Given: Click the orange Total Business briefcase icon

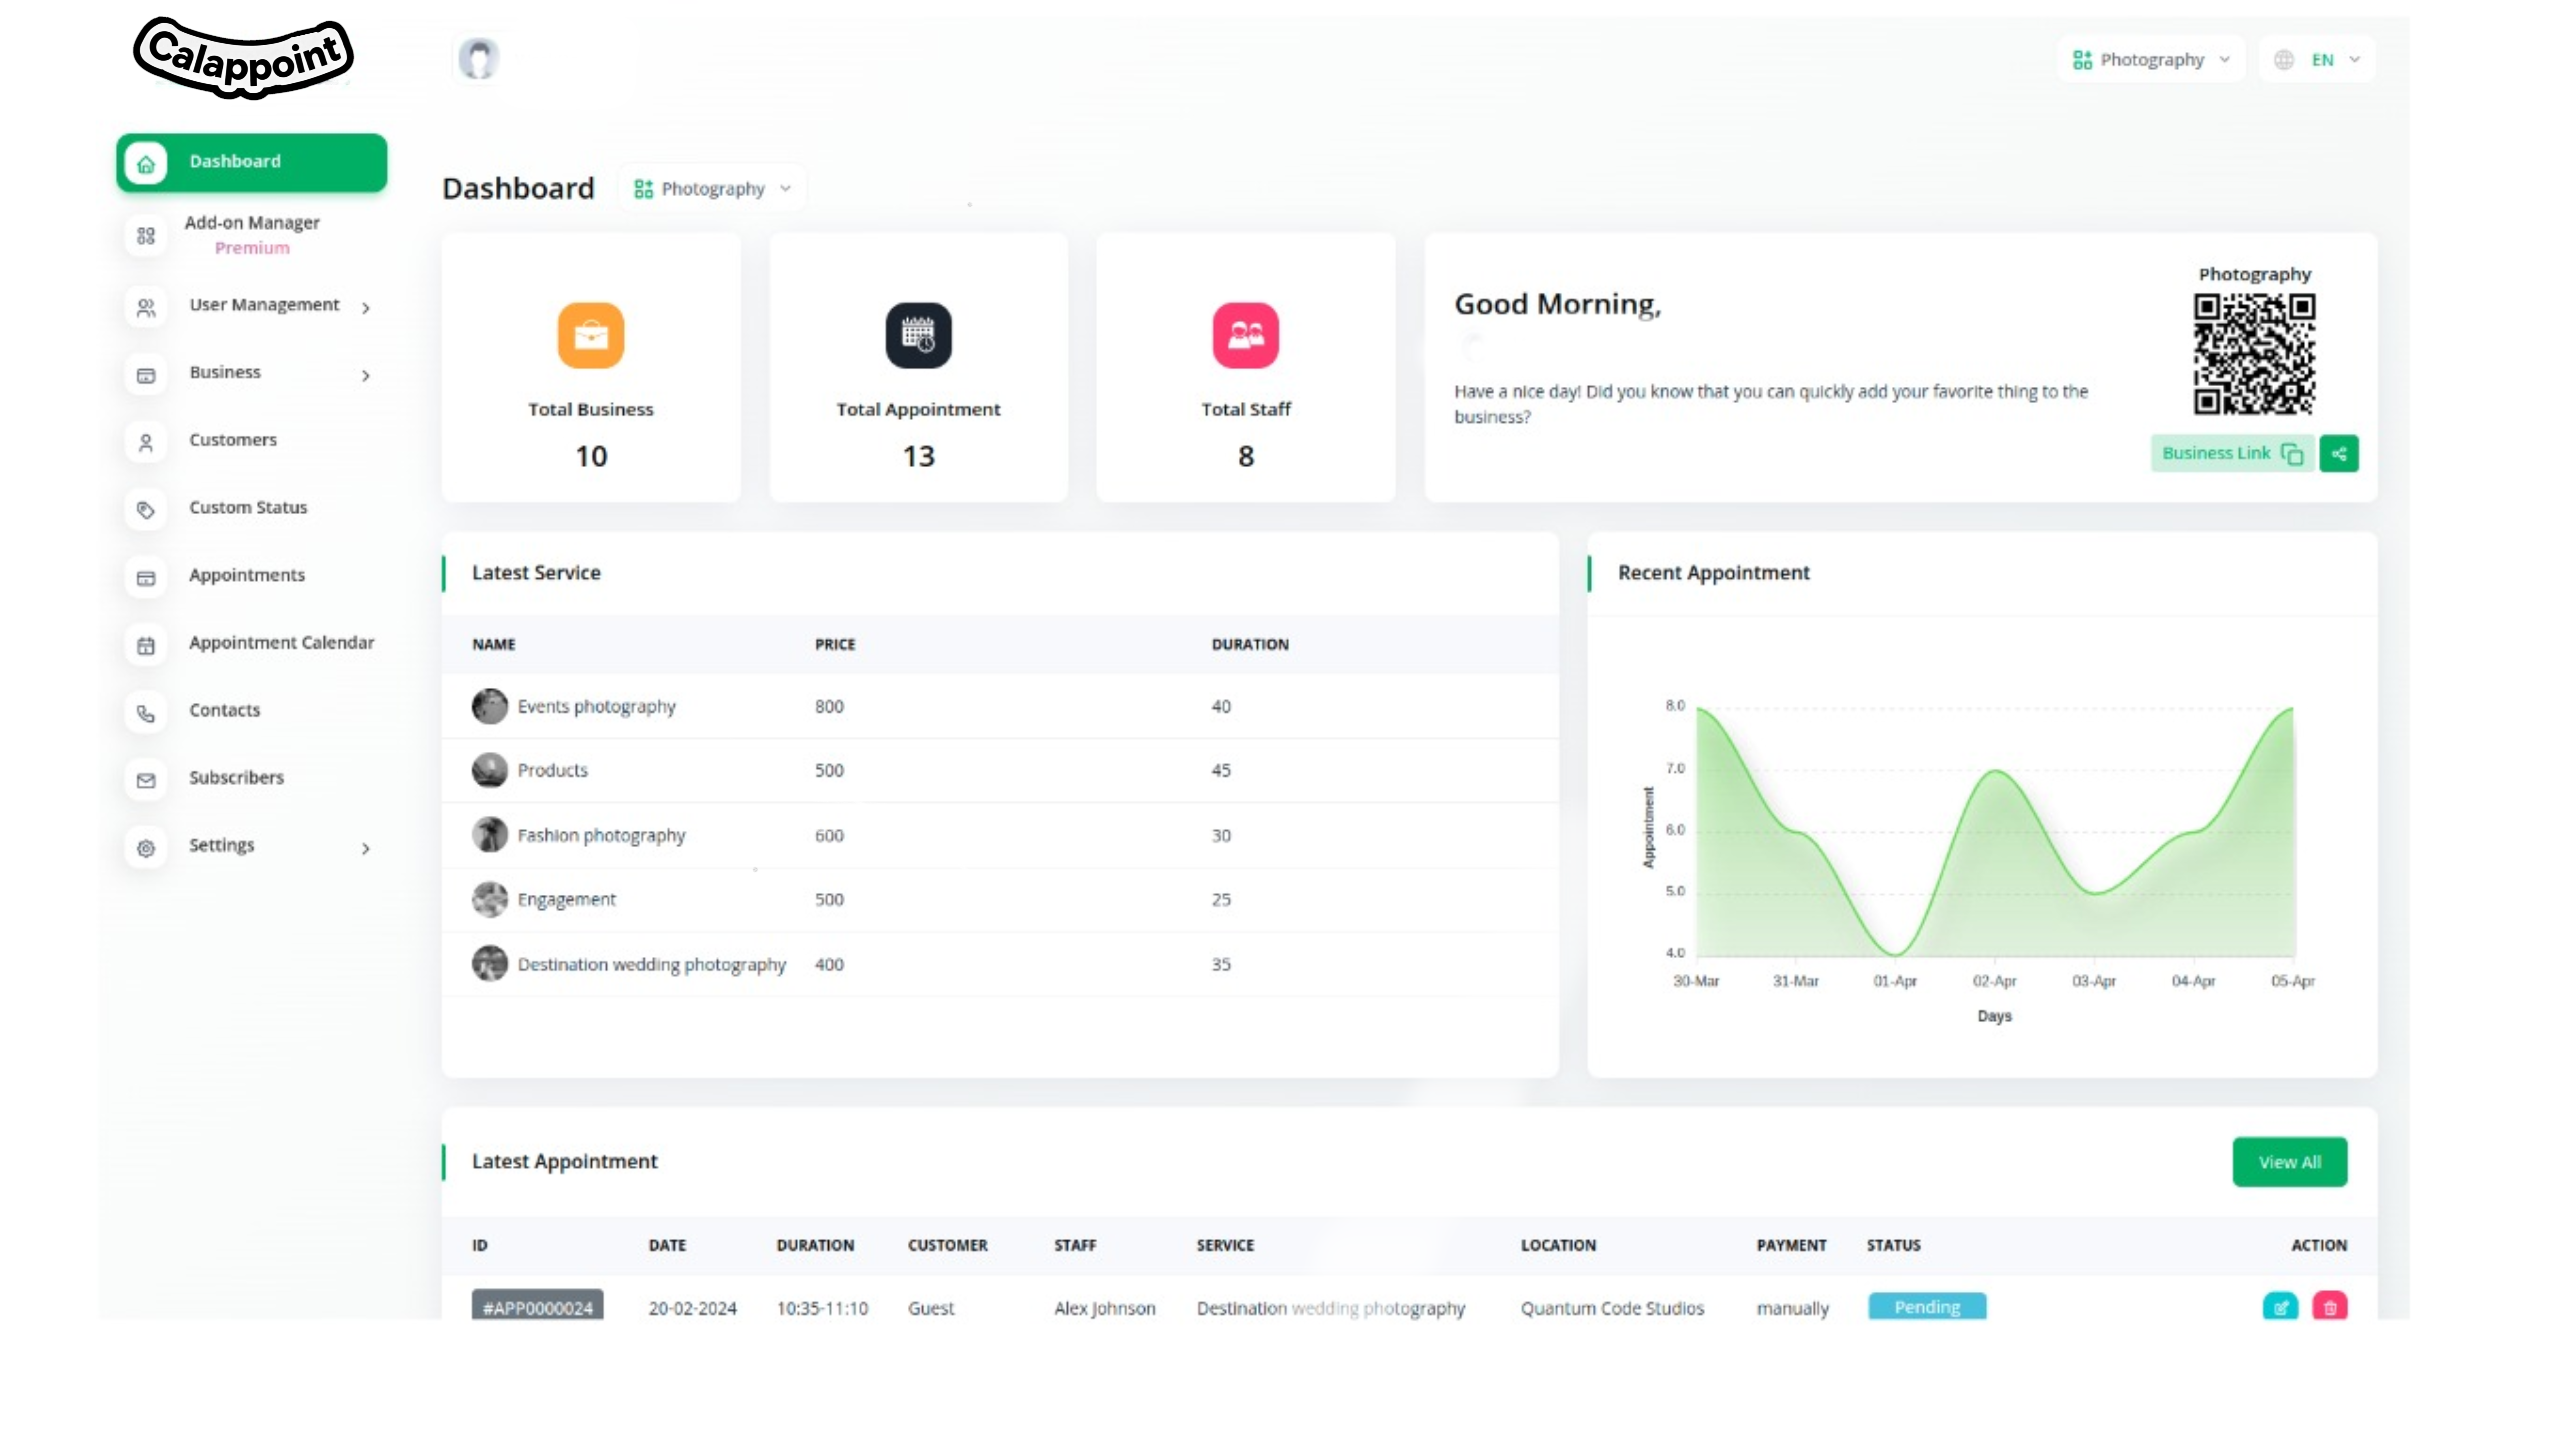Looking at the screenshot, I should click(591, 335).
